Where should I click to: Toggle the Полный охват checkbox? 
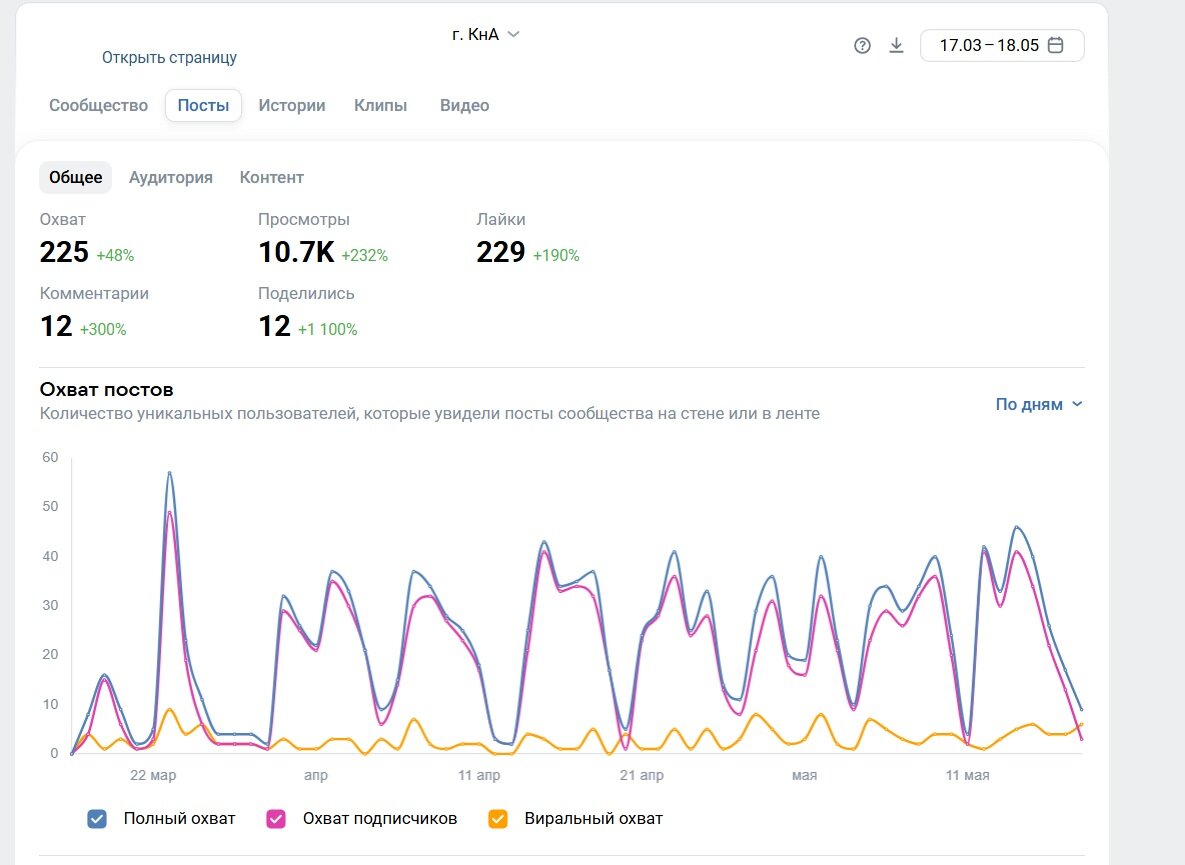[97, 819]
